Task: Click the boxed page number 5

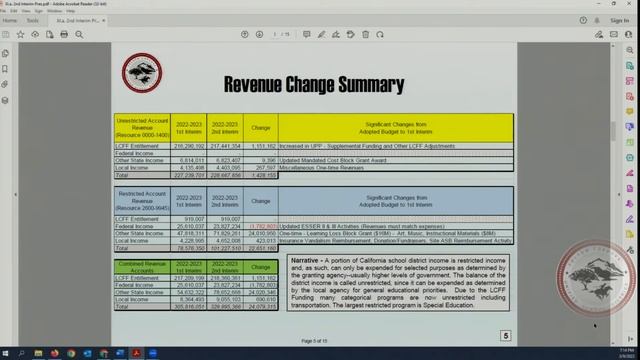Action: click(x=505, y=336)
